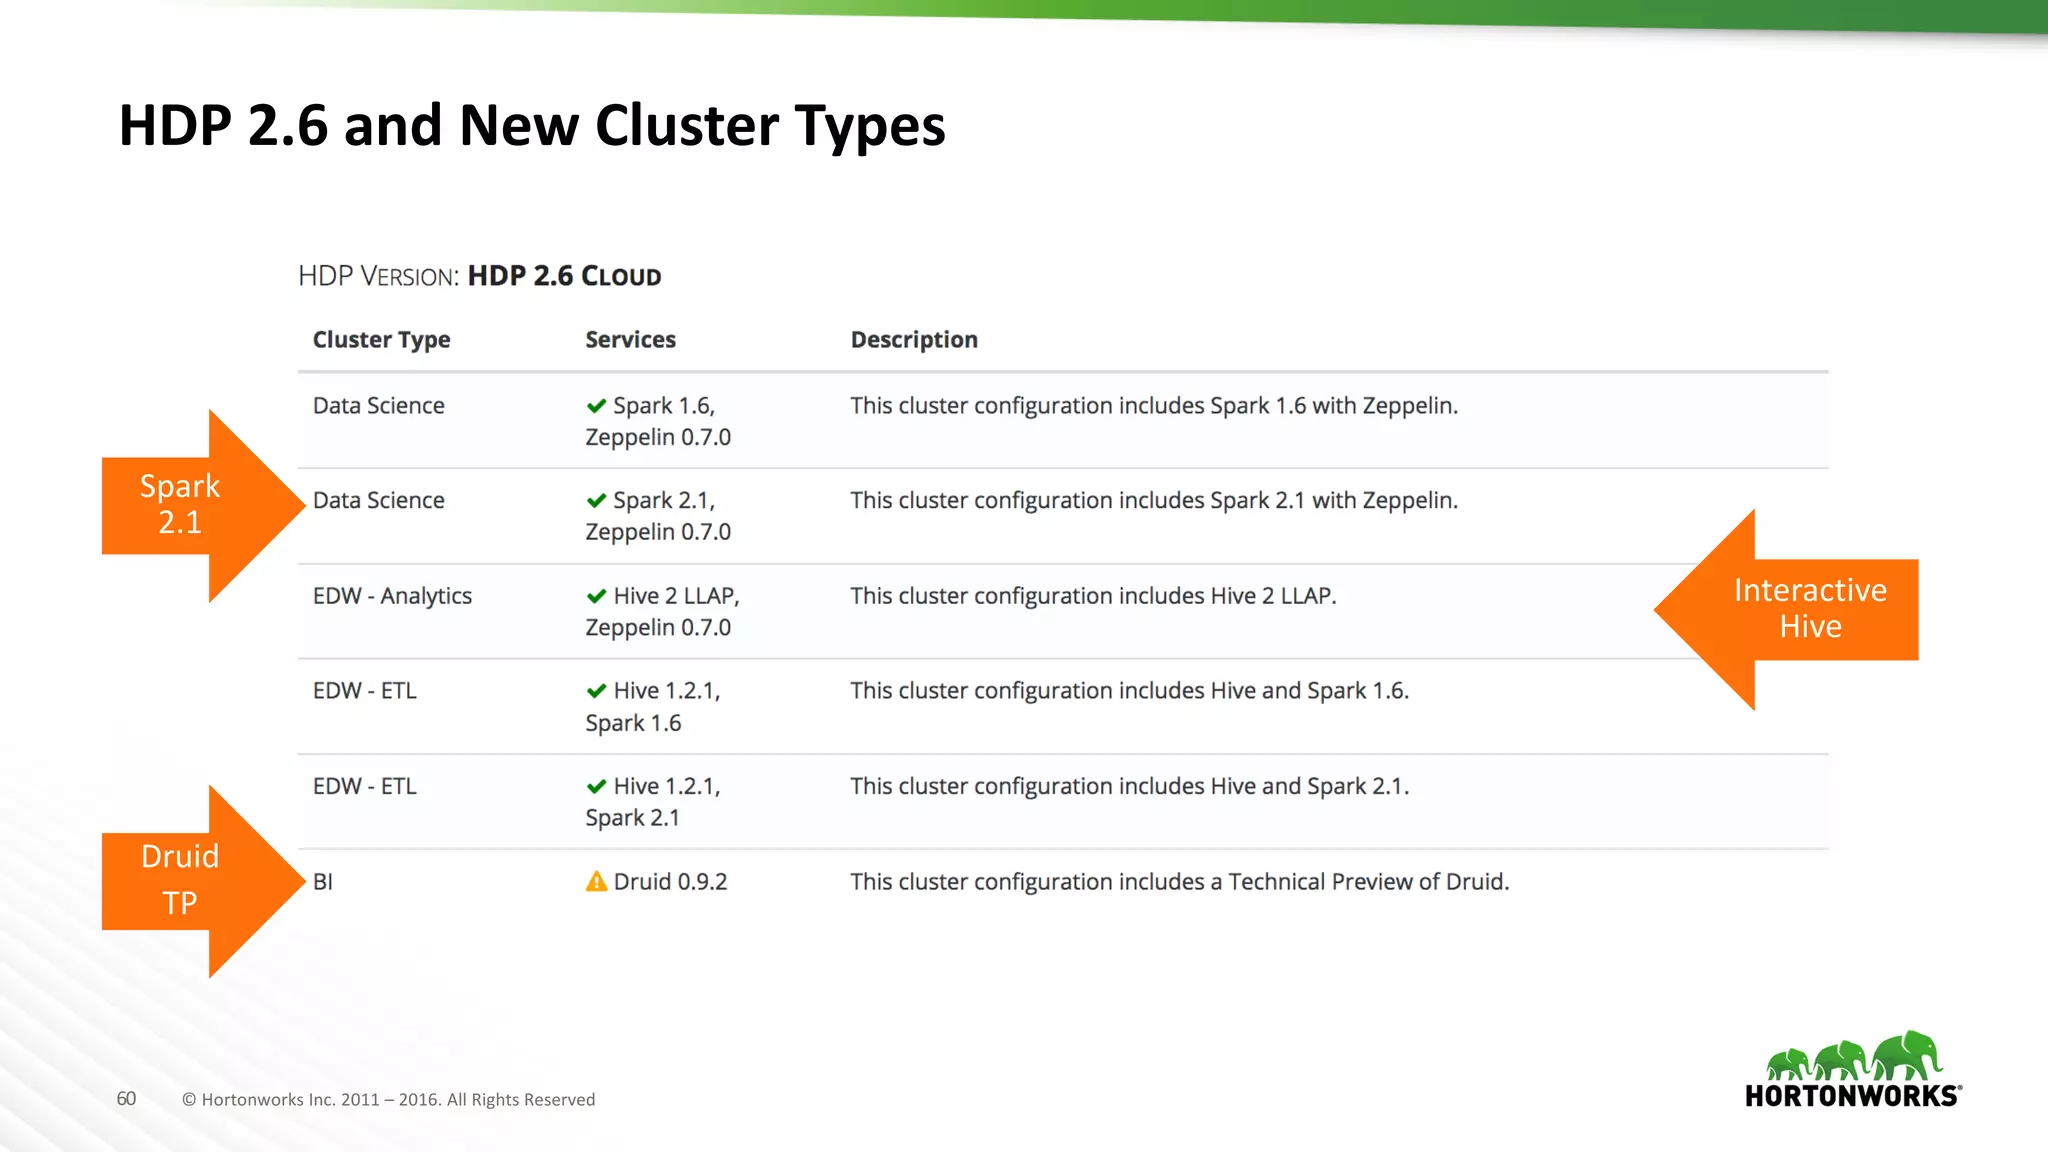
Task: Click the Hortonworks copyright notice
Action: click(x=388, y=1100)
